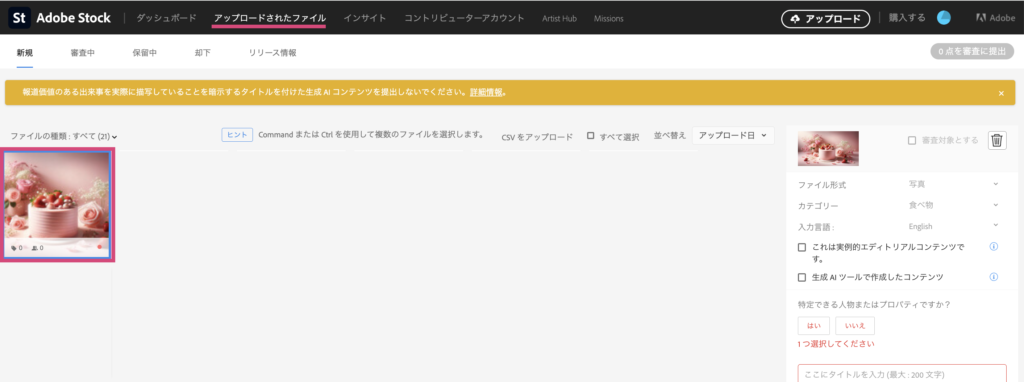Open Artist Hub

coord(559,18)
